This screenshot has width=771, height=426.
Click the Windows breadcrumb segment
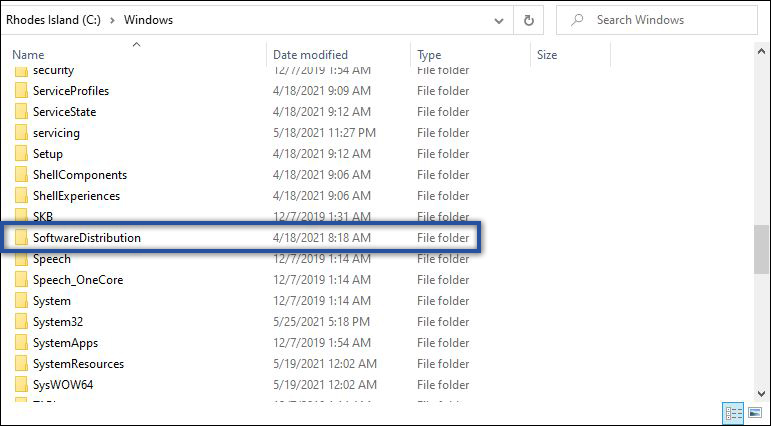pos(148,20)
